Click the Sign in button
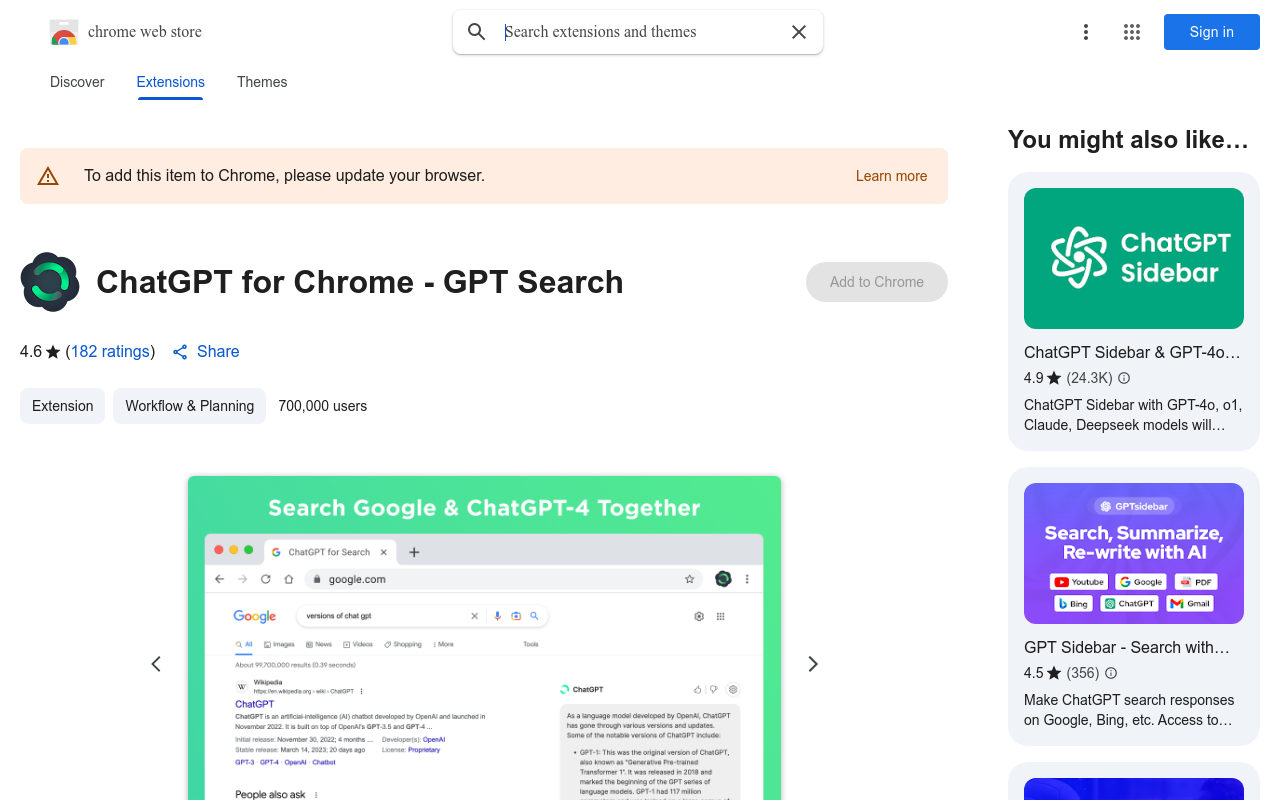The height and width of the screenshot is (800, 1280). tap(1211, 32)
